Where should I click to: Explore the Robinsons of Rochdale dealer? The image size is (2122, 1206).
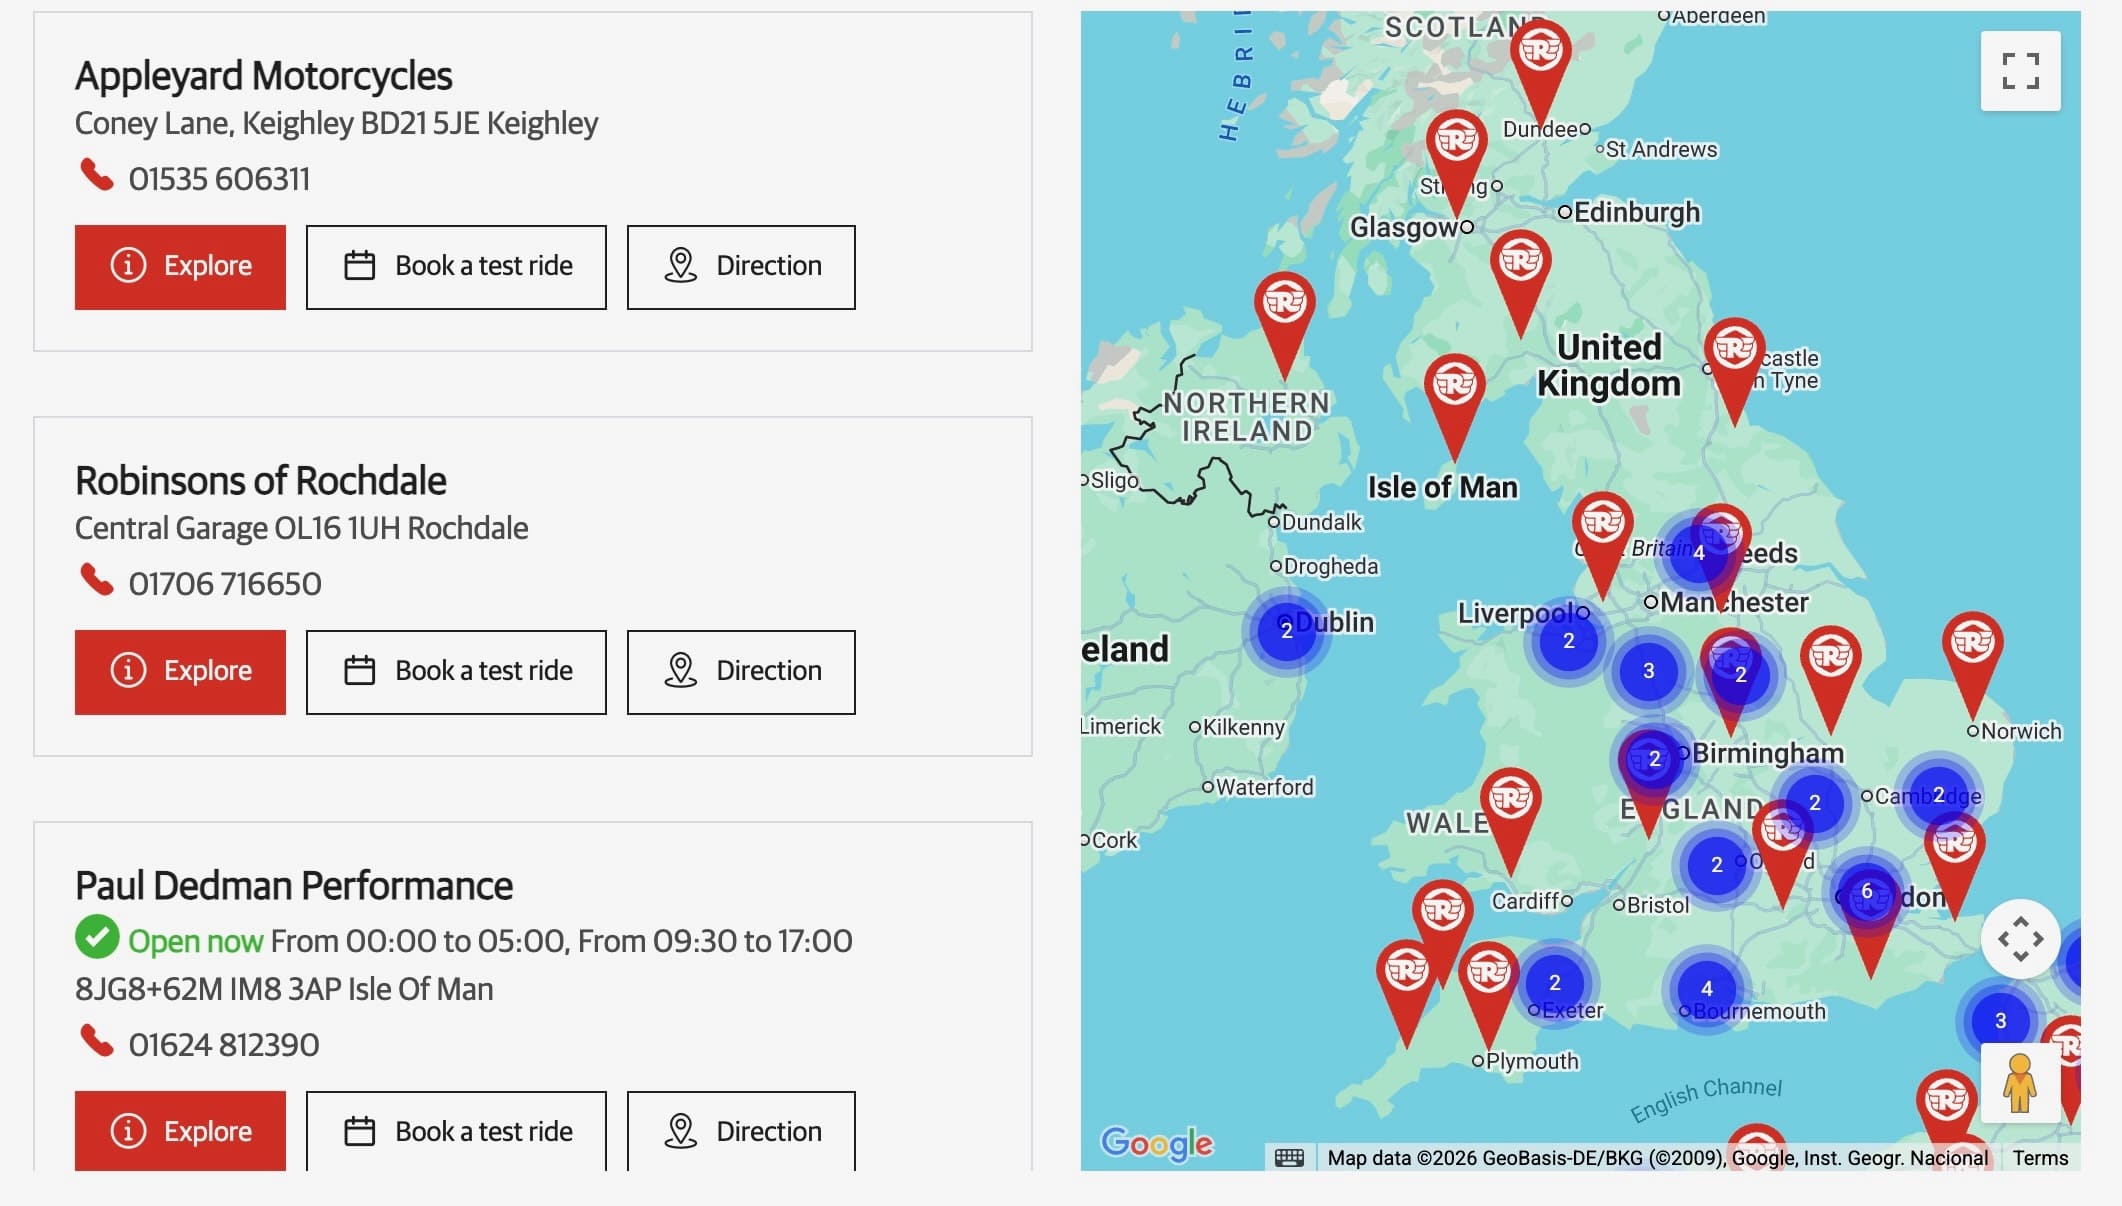click(x=180, y=672)
